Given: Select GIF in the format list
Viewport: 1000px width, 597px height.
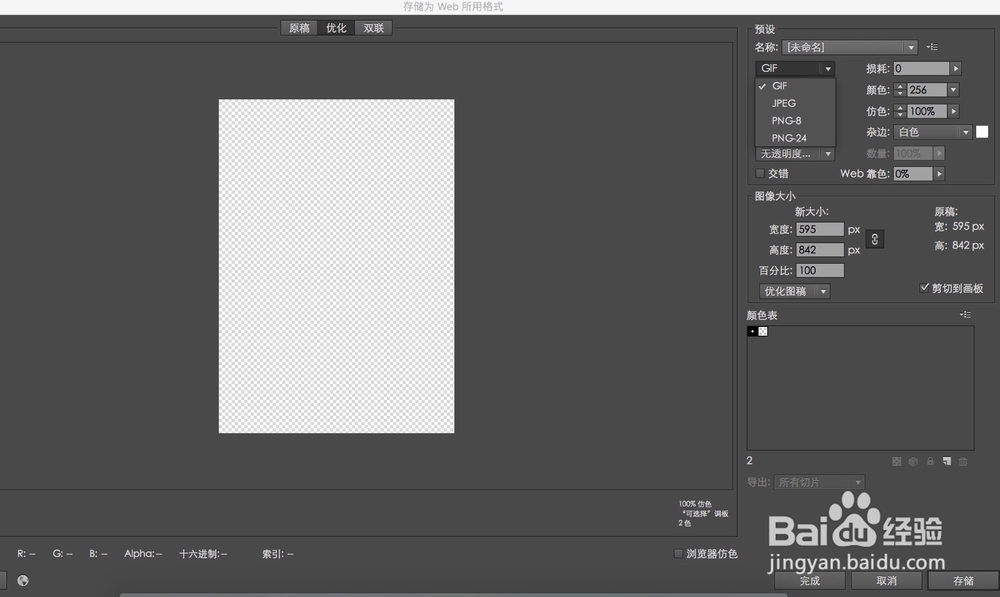Looking at the screenshot, I should click(795, 85).
